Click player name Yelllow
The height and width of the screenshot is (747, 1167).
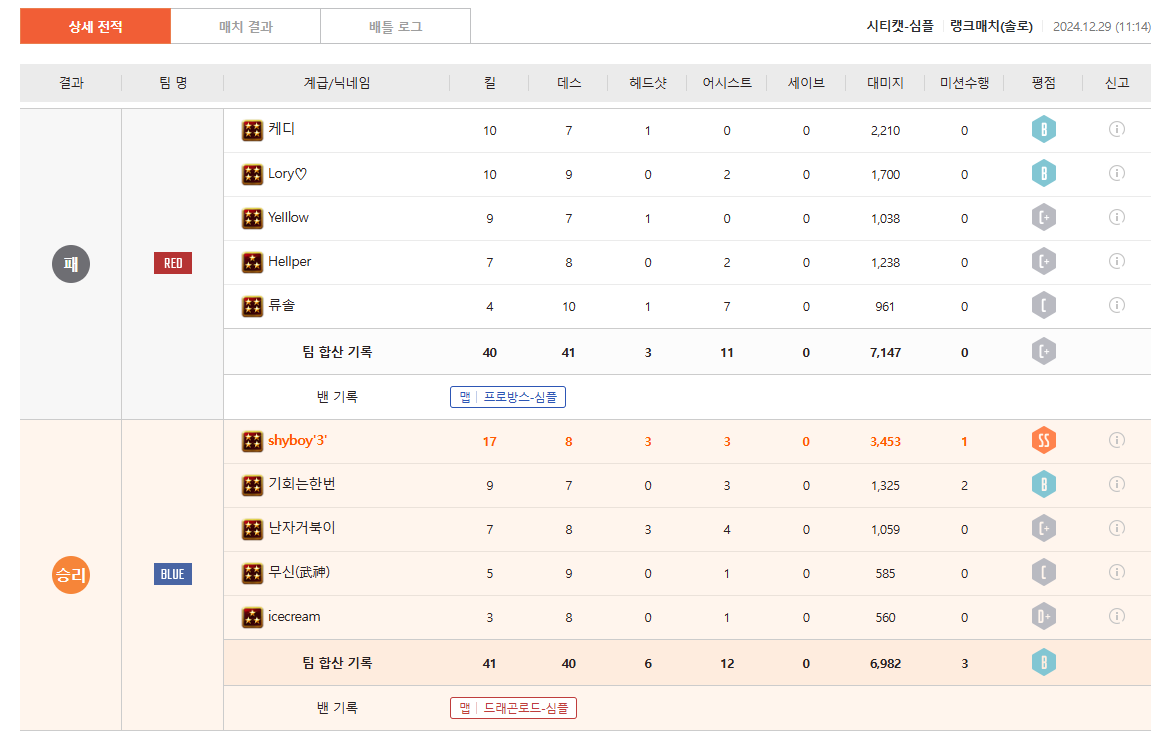coord(288,217)
